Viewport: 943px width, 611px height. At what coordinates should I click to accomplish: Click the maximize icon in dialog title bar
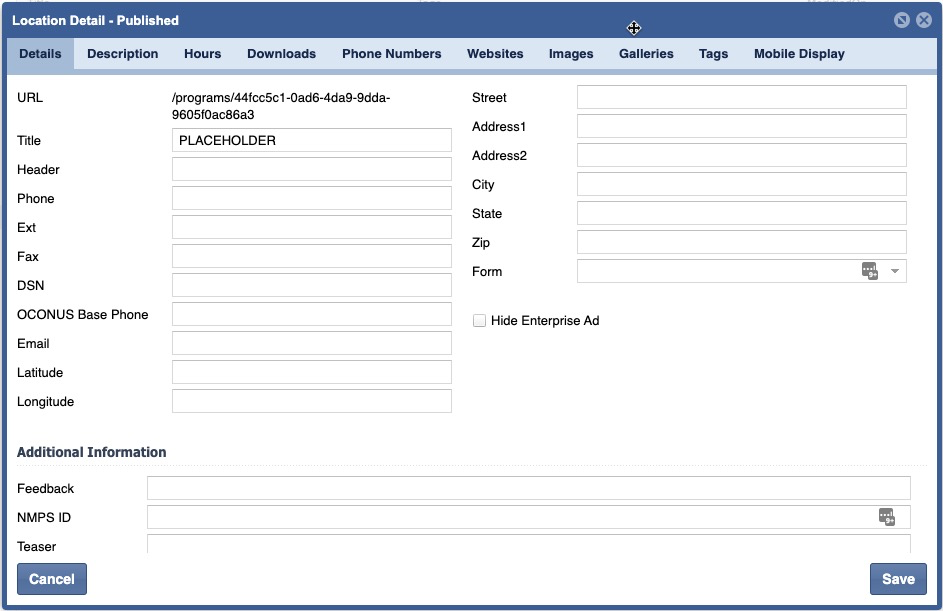(901, 20)
